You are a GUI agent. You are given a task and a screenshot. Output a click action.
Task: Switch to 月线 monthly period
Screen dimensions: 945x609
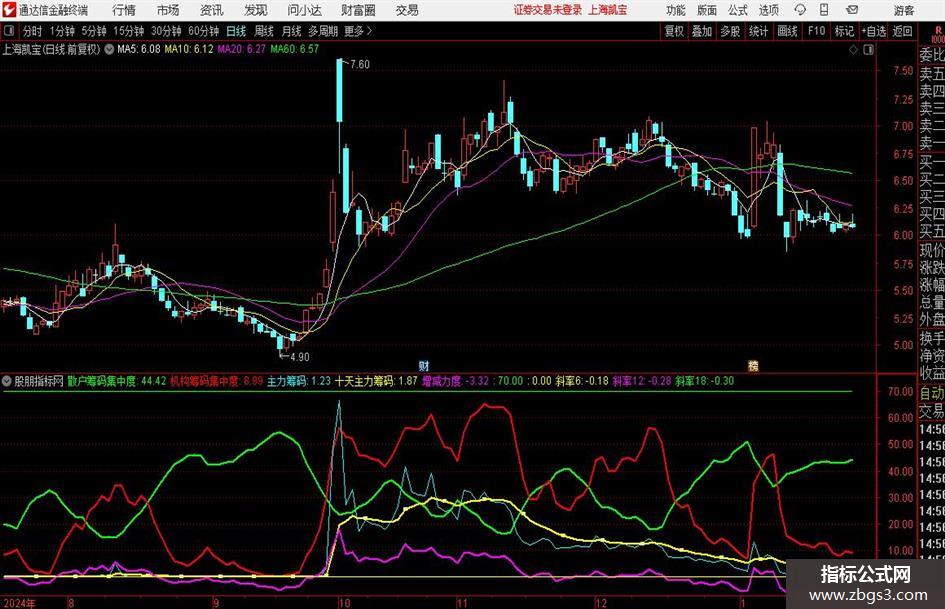click(x=292, y=31)
